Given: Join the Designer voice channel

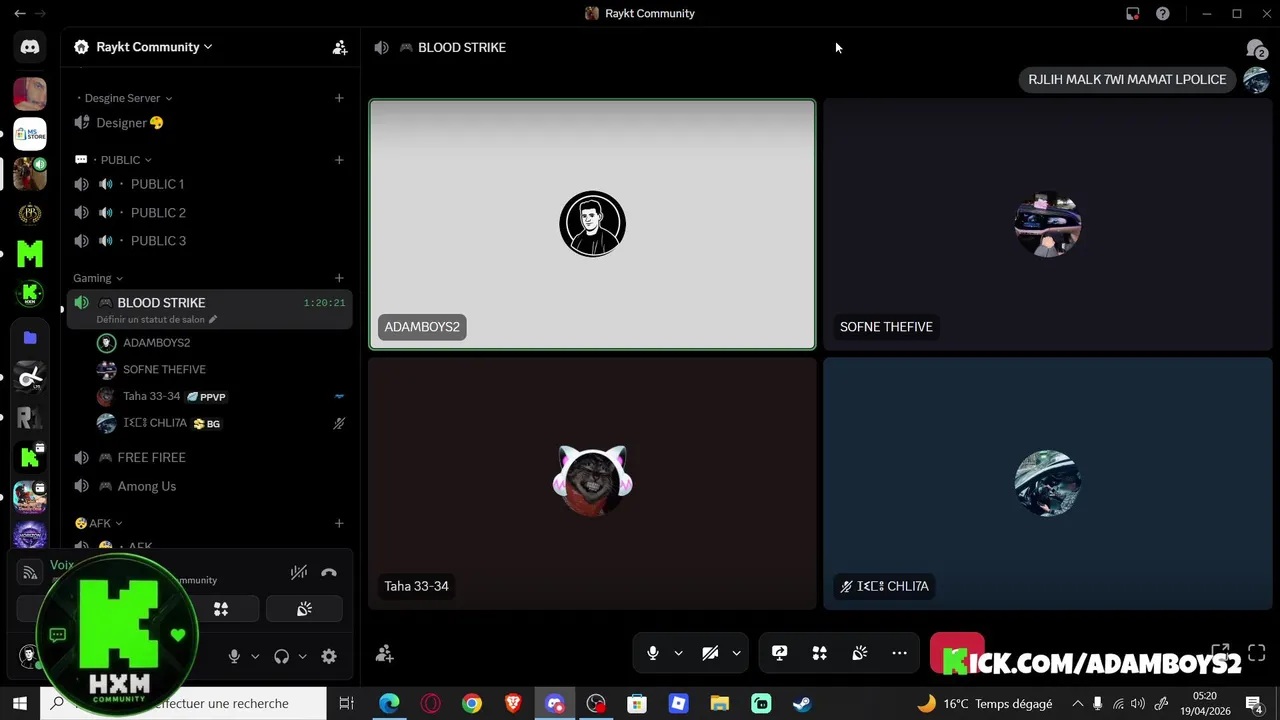Looking at the screenshot, I should (x=209, y=123).
